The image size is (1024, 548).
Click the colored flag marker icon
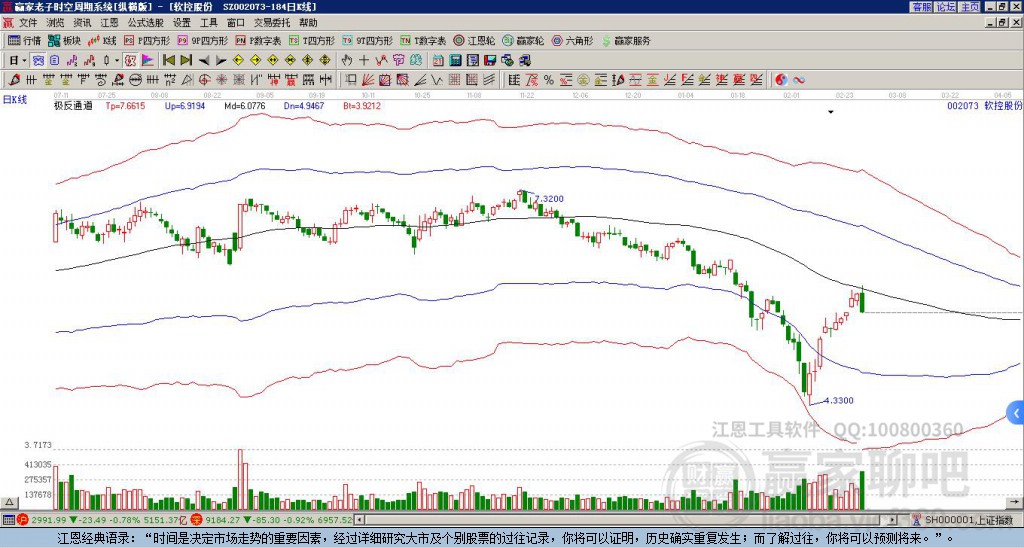(x=148, y=61)
